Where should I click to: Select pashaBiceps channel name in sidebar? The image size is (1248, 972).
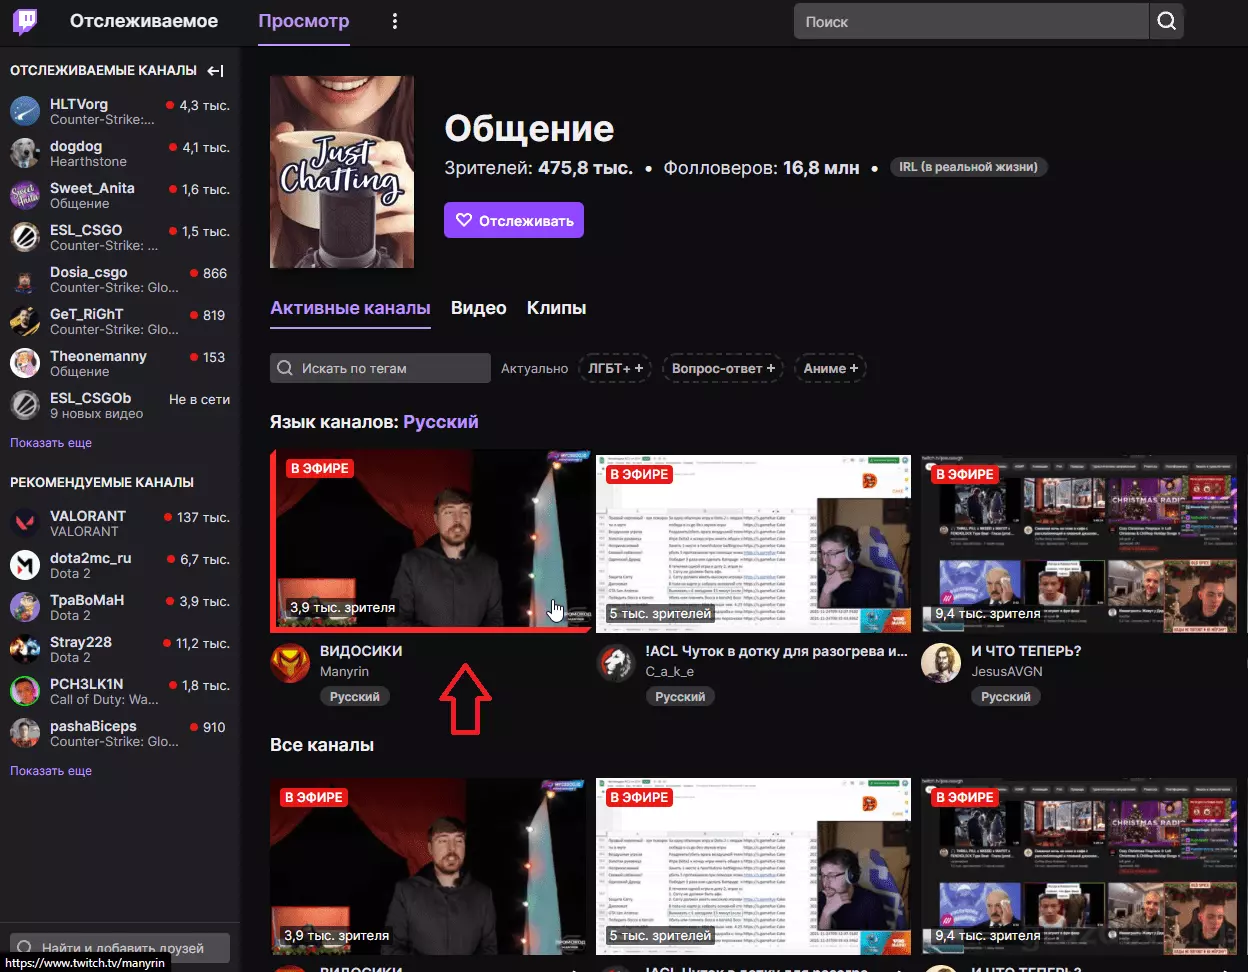tap(93, 726)
